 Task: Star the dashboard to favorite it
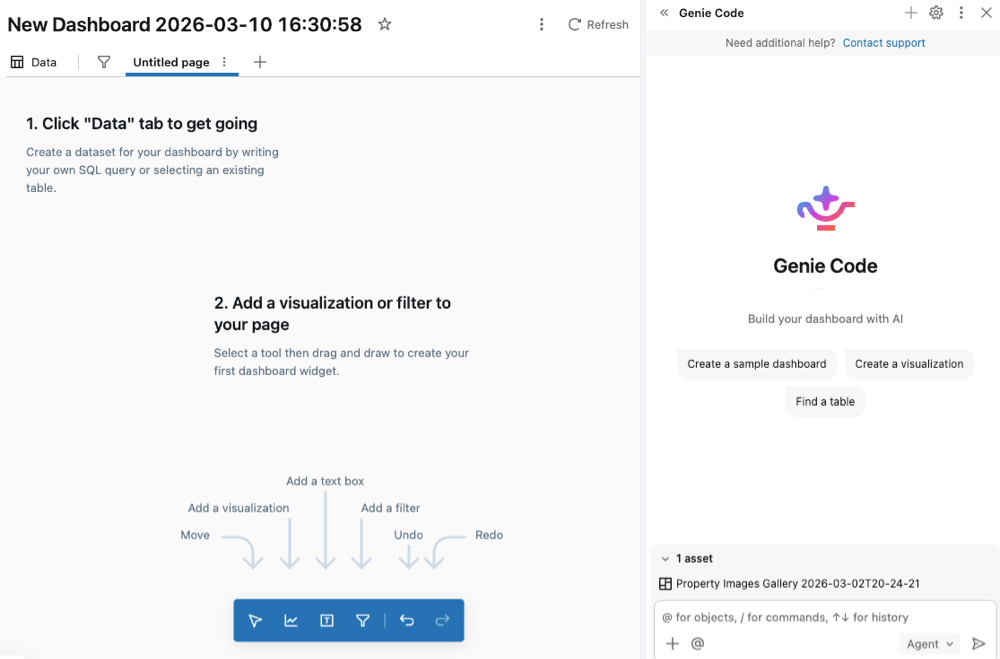(x=385, y=24)
